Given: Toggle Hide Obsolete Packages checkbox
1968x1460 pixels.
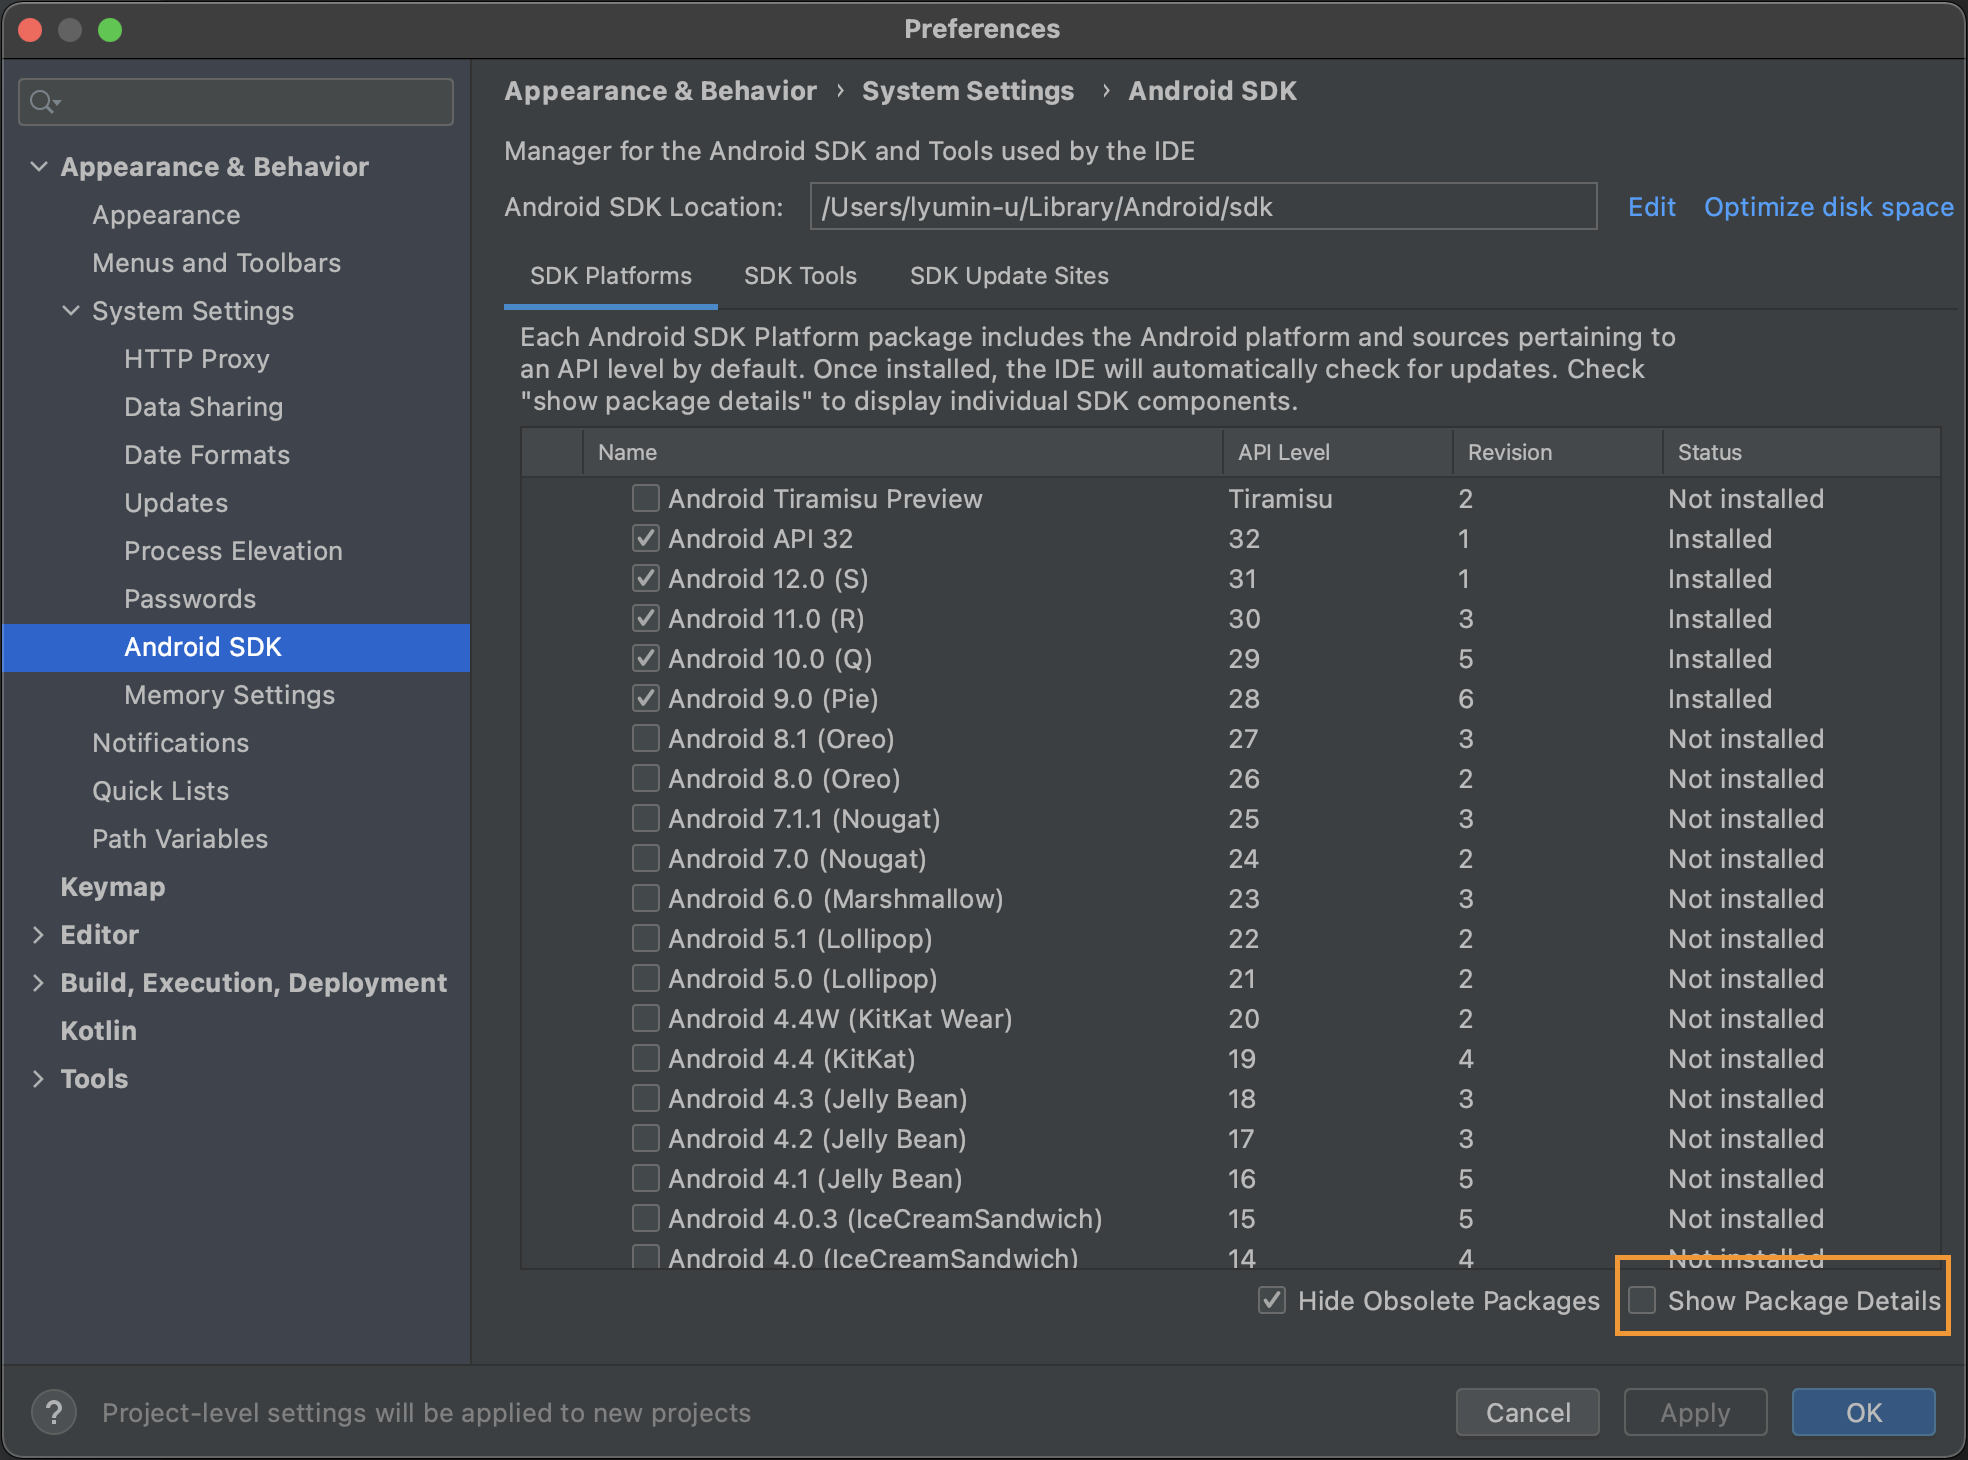Looking at the screenshot, I should point(1272,1300).
